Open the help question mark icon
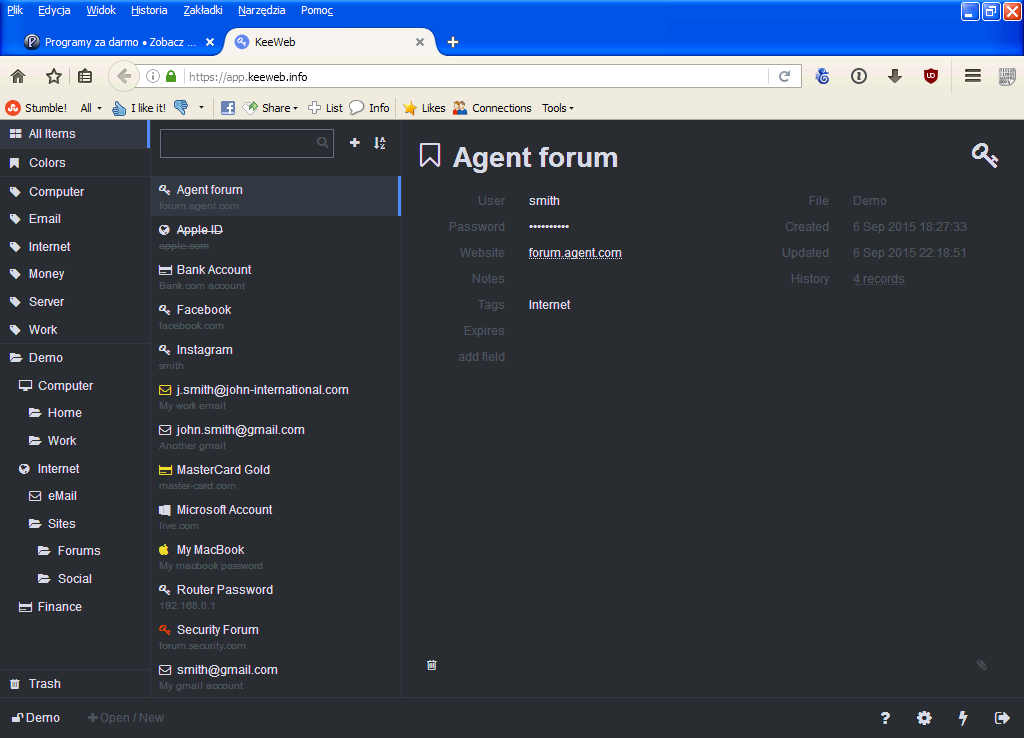Screen dimensions: 1024x738 (885, 718)
